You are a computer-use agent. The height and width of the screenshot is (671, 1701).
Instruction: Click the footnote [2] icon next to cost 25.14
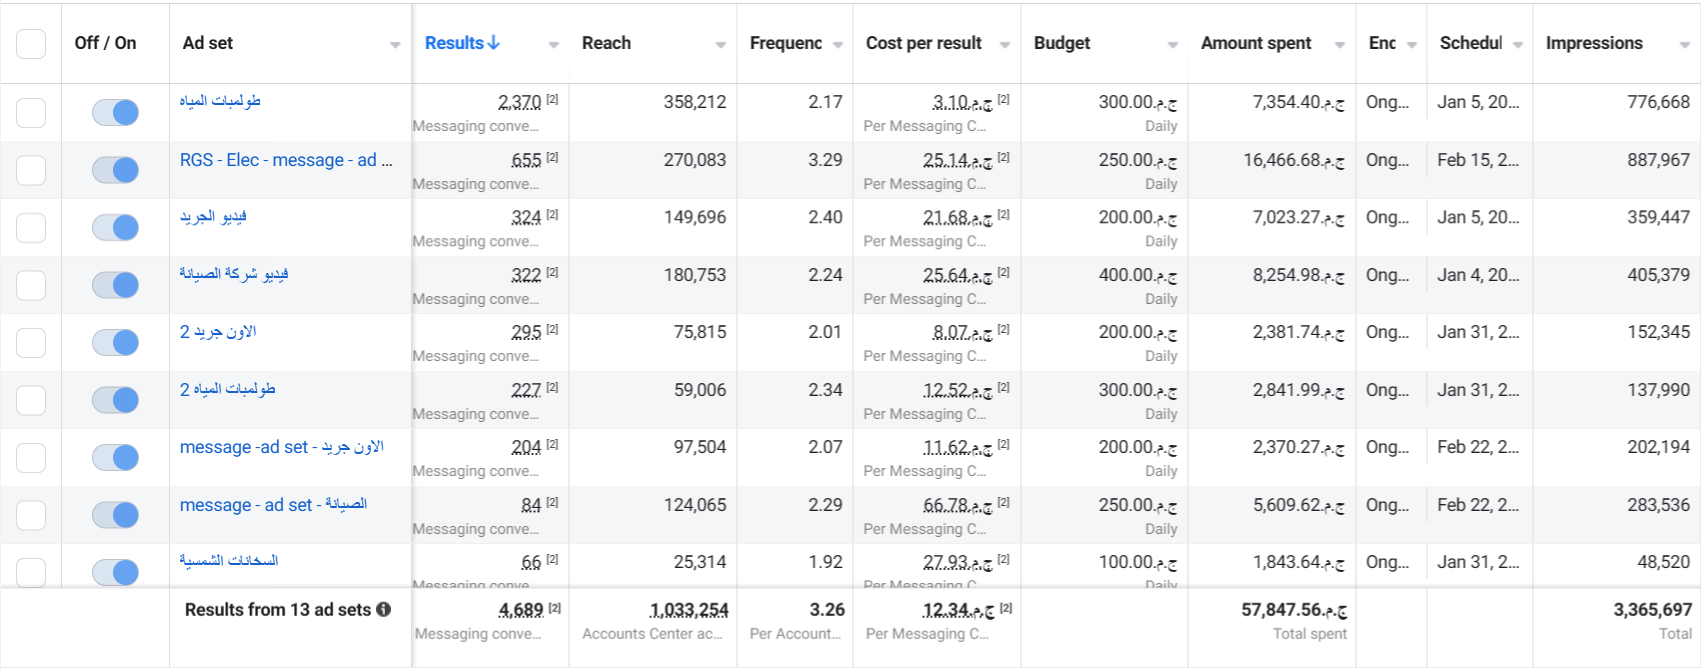click(1003, 157)
